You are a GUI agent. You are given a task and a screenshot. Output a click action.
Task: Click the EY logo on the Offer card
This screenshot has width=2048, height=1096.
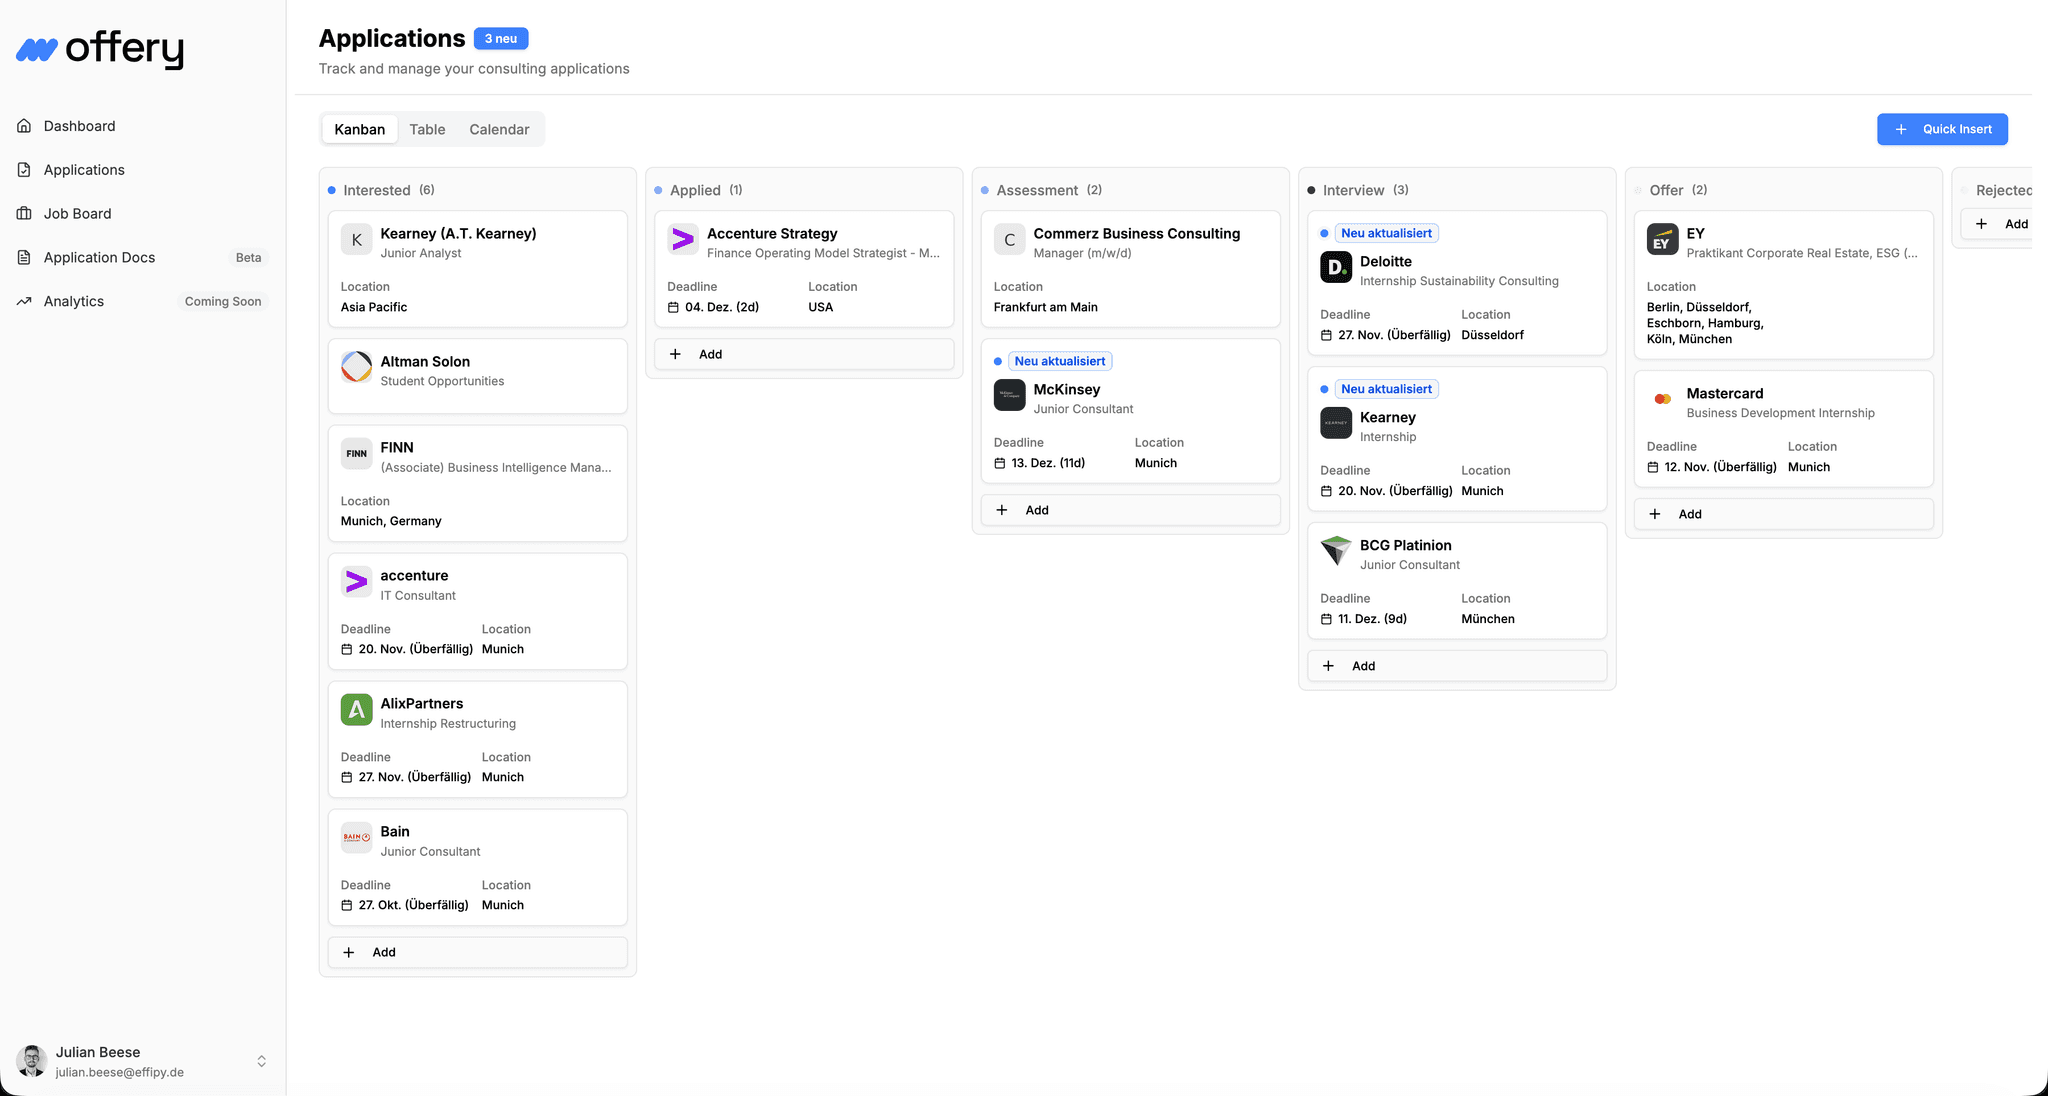tap(1661, 239)
